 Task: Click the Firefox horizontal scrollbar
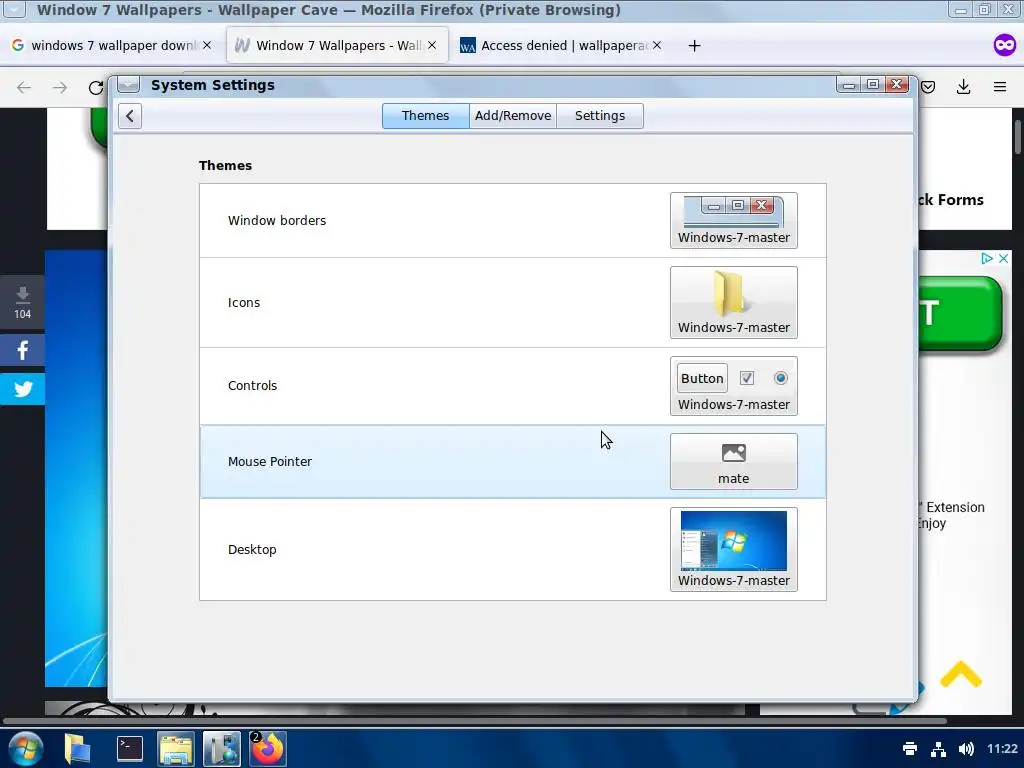click(x=475, y=721)
